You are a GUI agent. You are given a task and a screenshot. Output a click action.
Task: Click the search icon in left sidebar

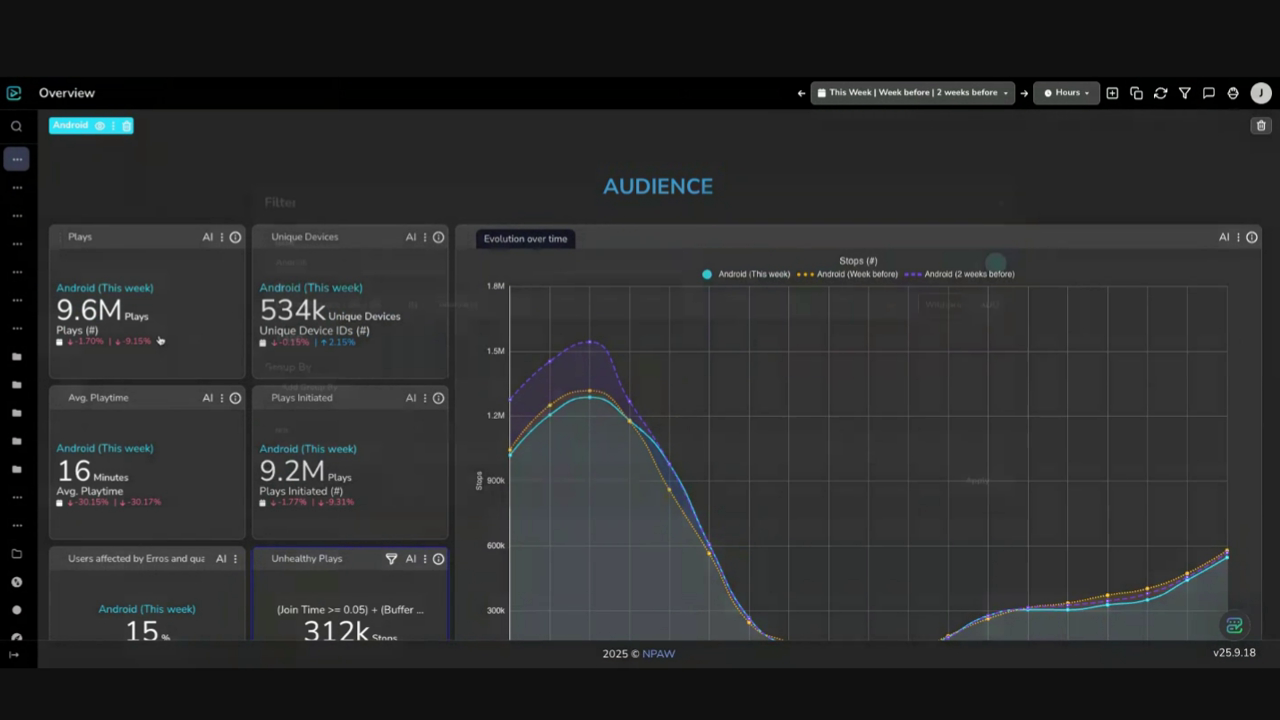click(x=16, y=126)
